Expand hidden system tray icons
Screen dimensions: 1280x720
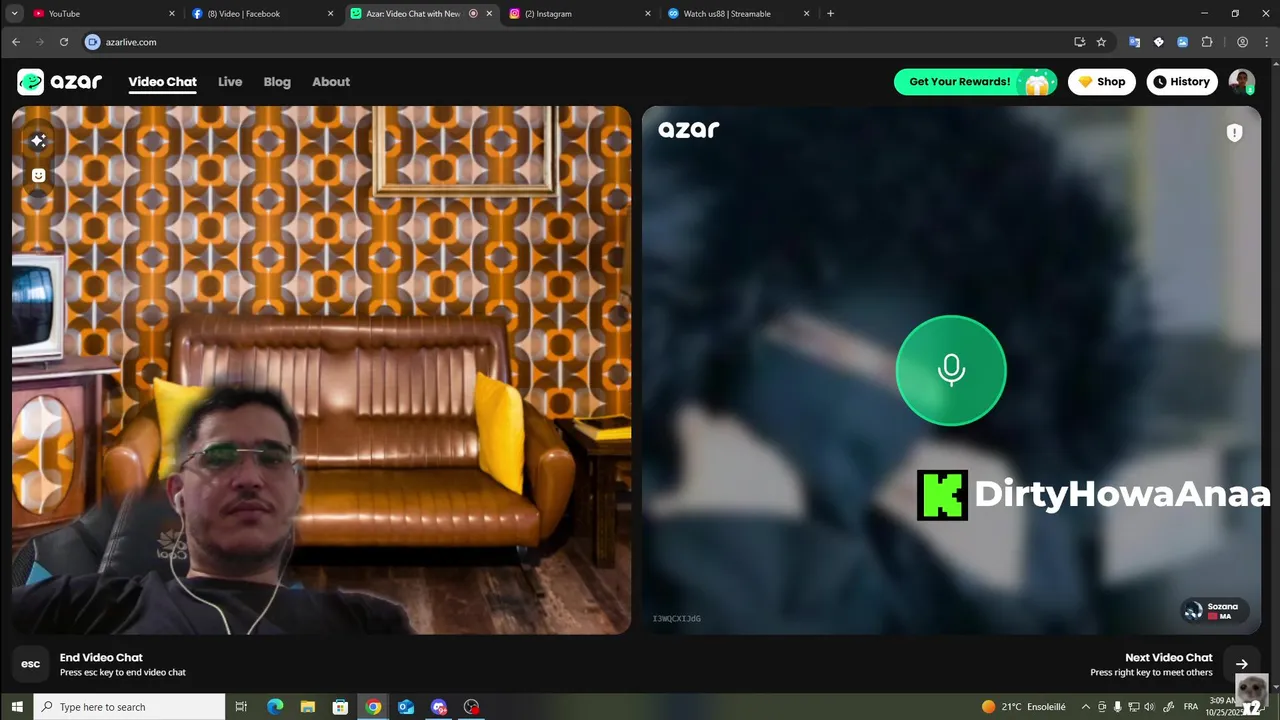click(x=1085, y=707)
